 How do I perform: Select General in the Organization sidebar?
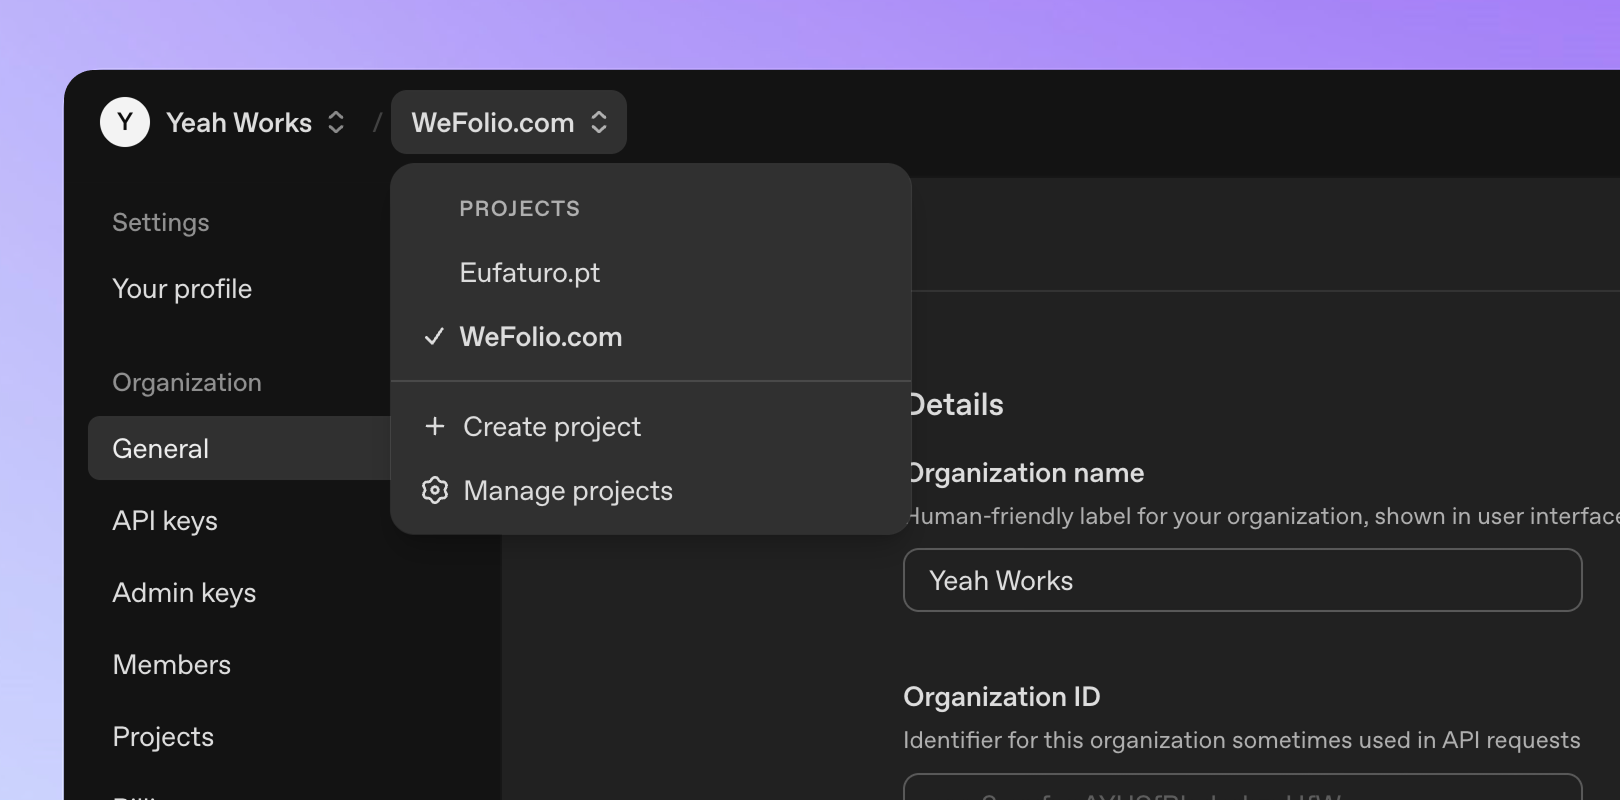tap(161, 449)
